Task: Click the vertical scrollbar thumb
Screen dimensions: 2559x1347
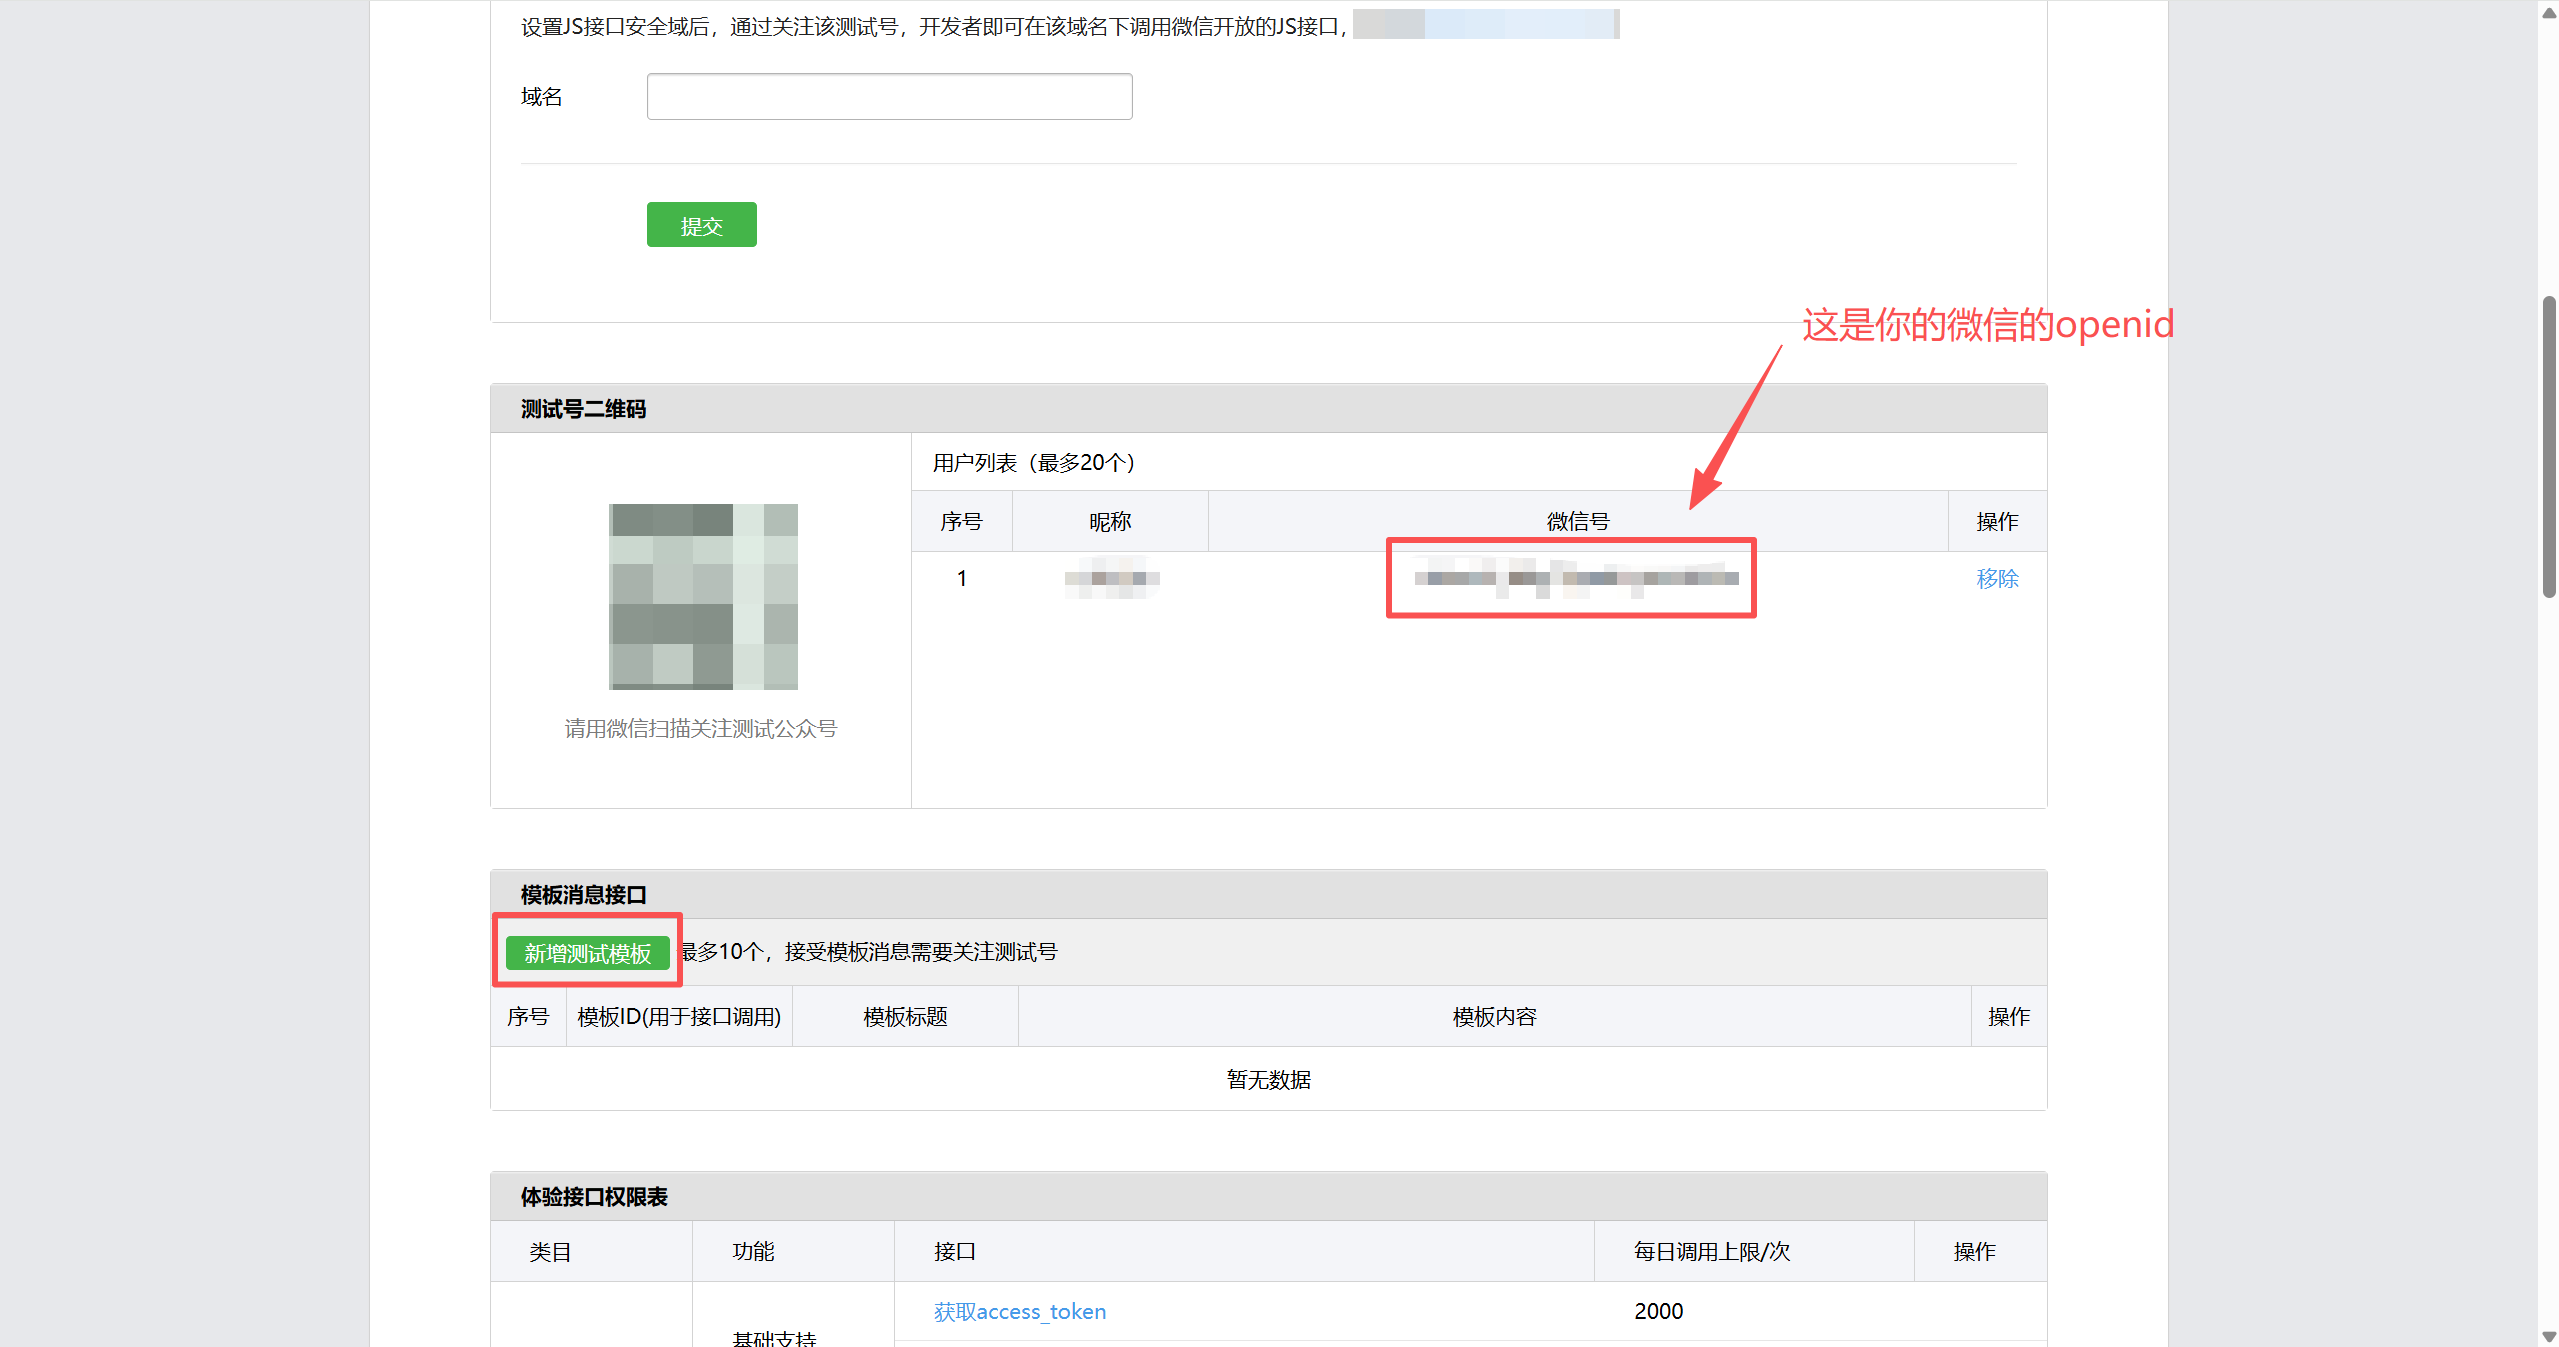Action: (2548, 445)
